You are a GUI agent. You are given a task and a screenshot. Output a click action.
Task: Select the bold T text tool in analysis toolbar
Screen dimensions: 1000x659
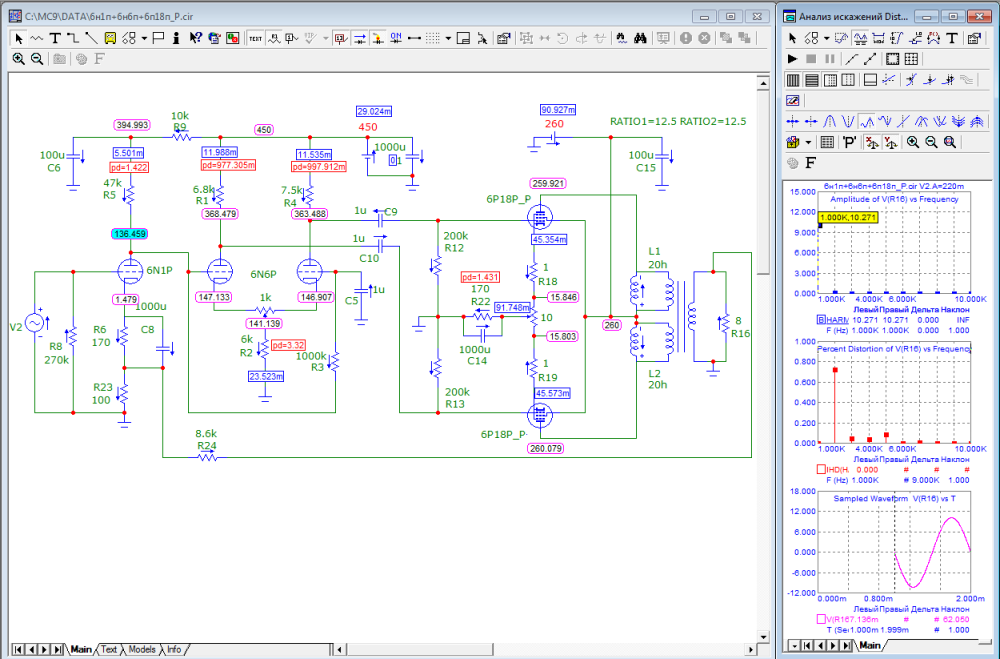pos(953,38)
